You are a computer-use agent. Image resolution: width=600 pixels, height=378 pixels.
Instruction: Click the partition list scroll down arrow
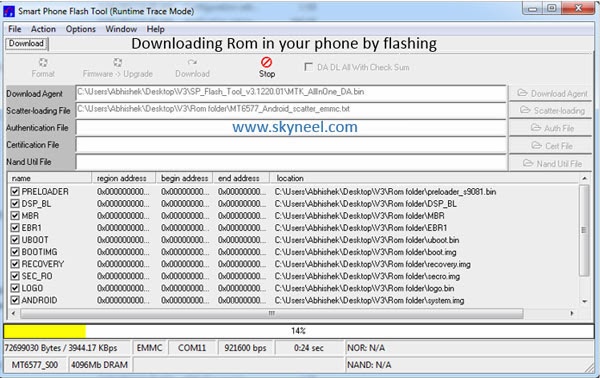[x=584, y=301]
